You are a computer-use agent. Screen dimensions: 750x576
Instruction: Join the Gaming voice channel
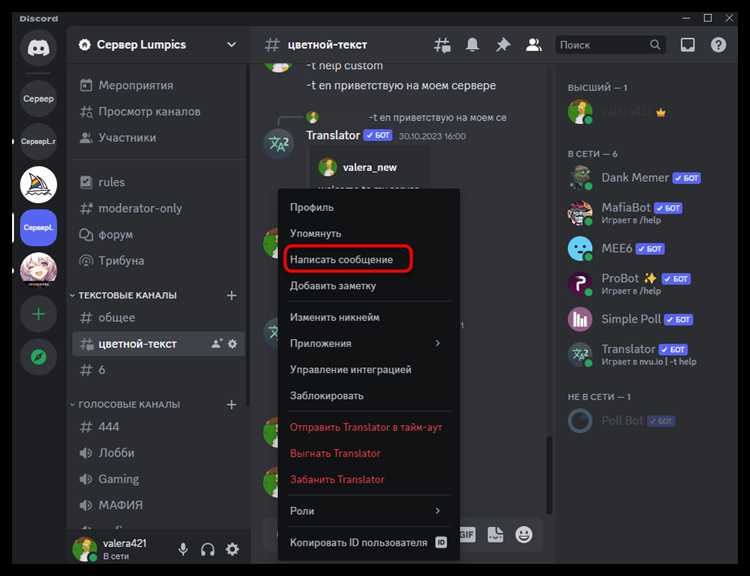click(x=158, y=479)
